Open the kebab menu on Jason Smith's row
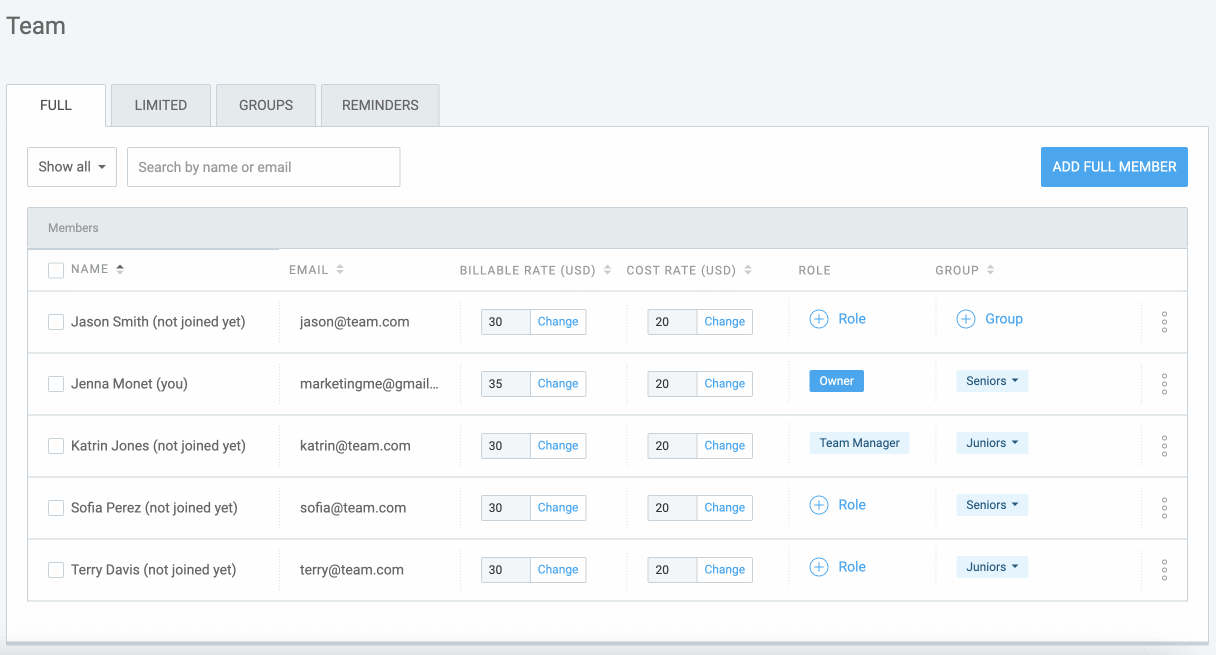1216x655 pixels. (1164, 321)
